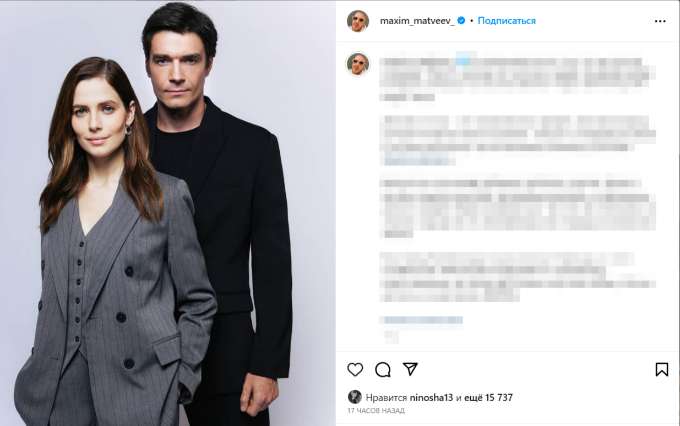The height and width of the screenshot is (426, 680).
Task: Click the couple's photo in the post
Action: [x=168, y=213]
